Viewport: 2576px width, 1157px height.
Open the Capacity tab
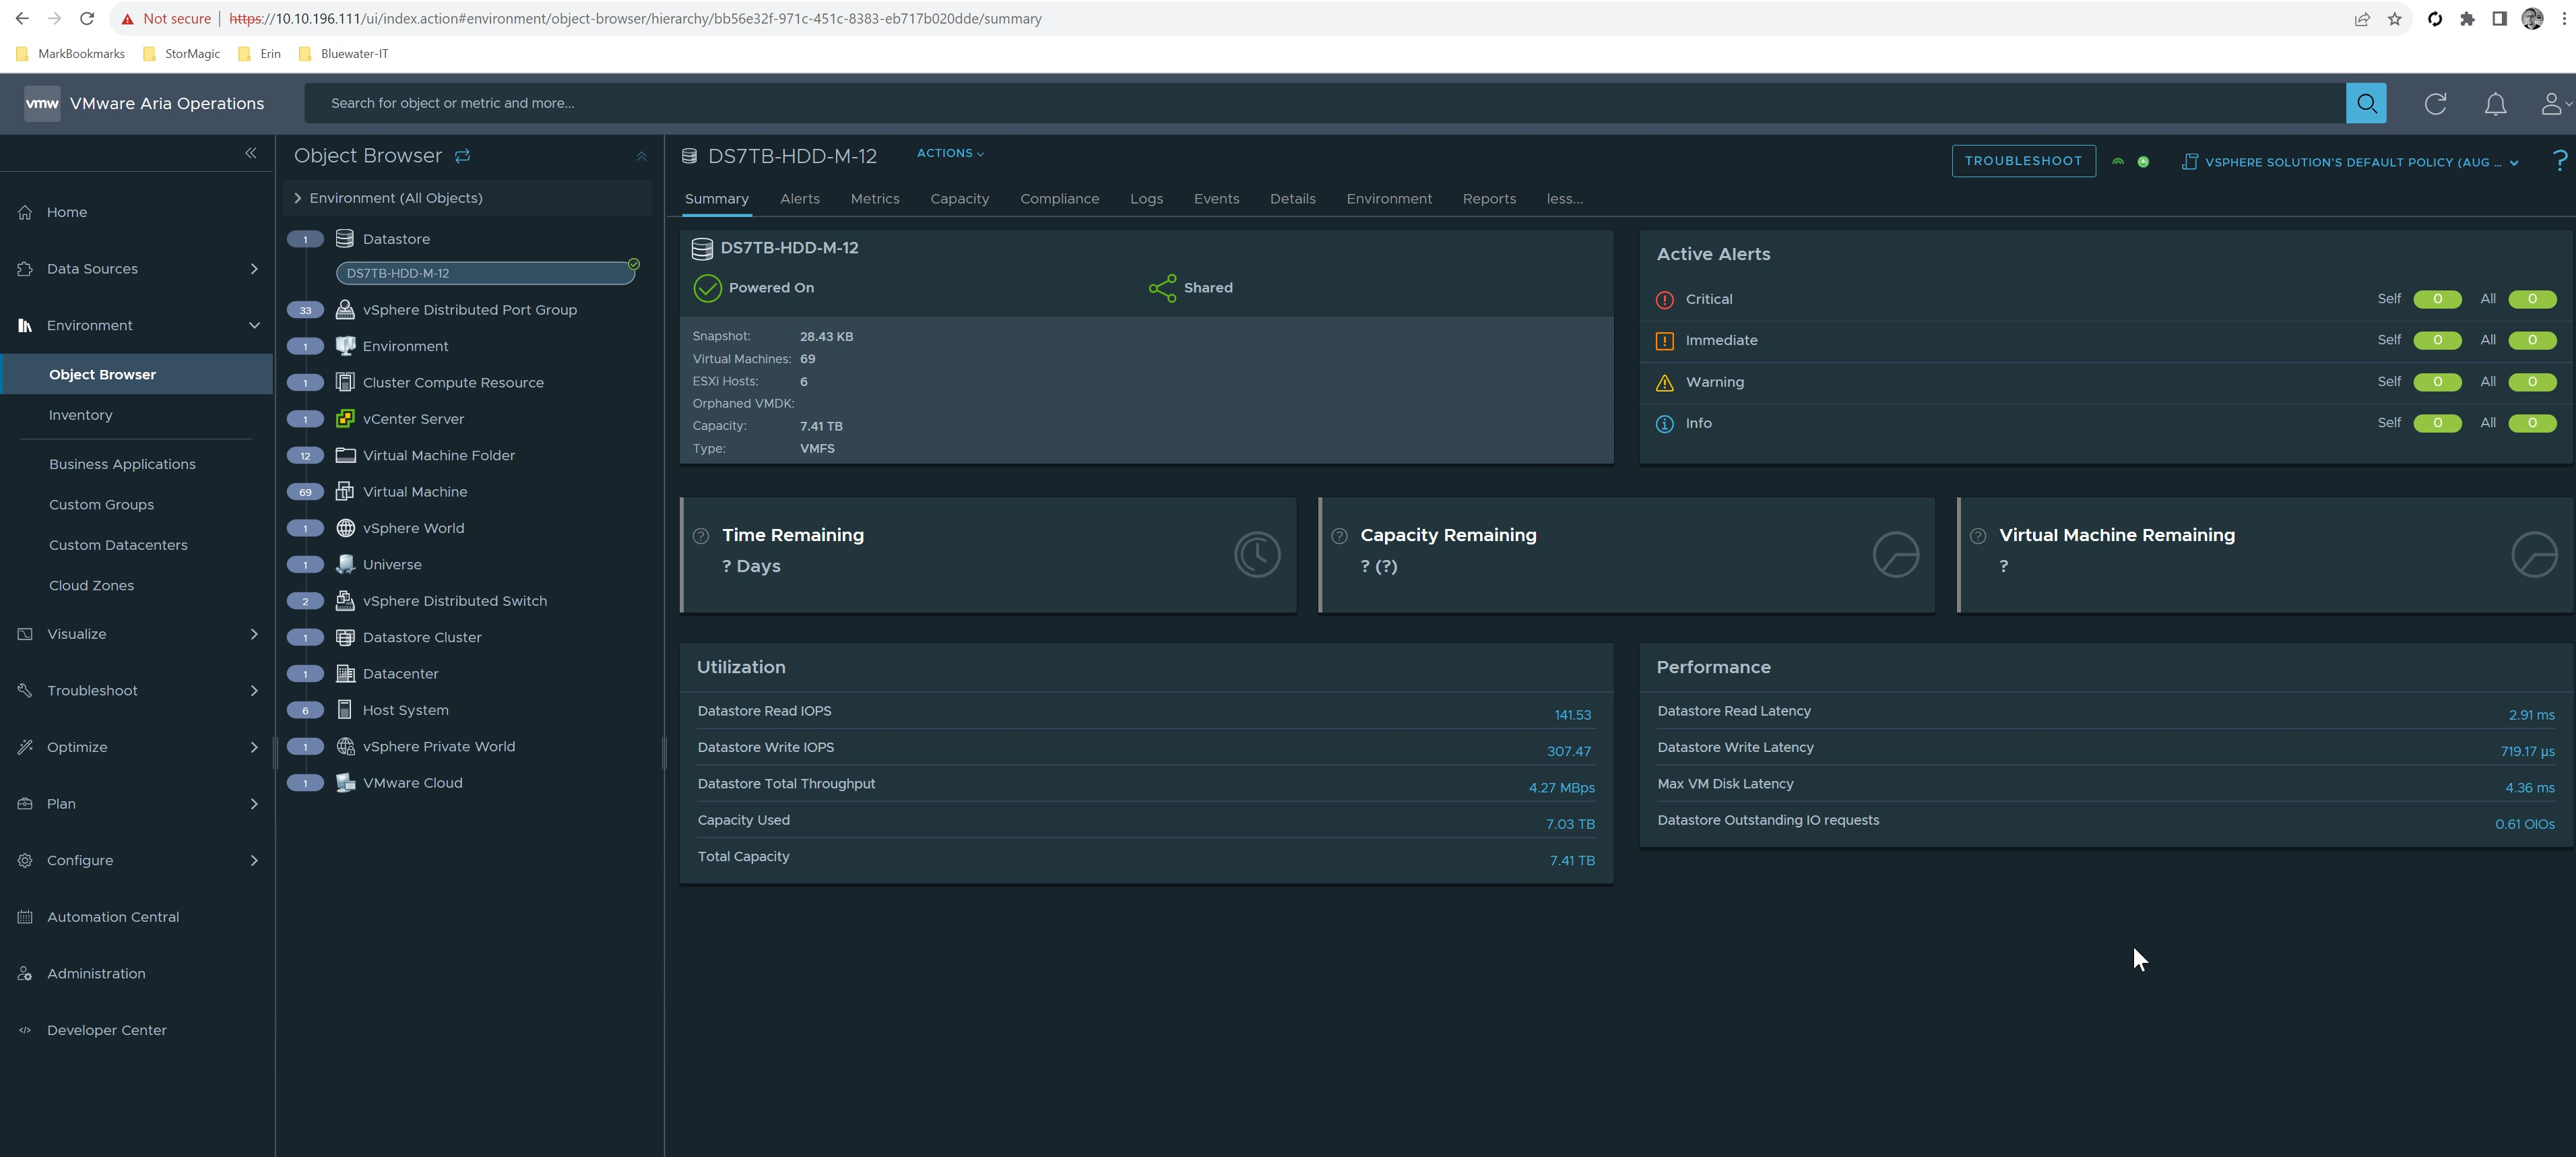959,199
